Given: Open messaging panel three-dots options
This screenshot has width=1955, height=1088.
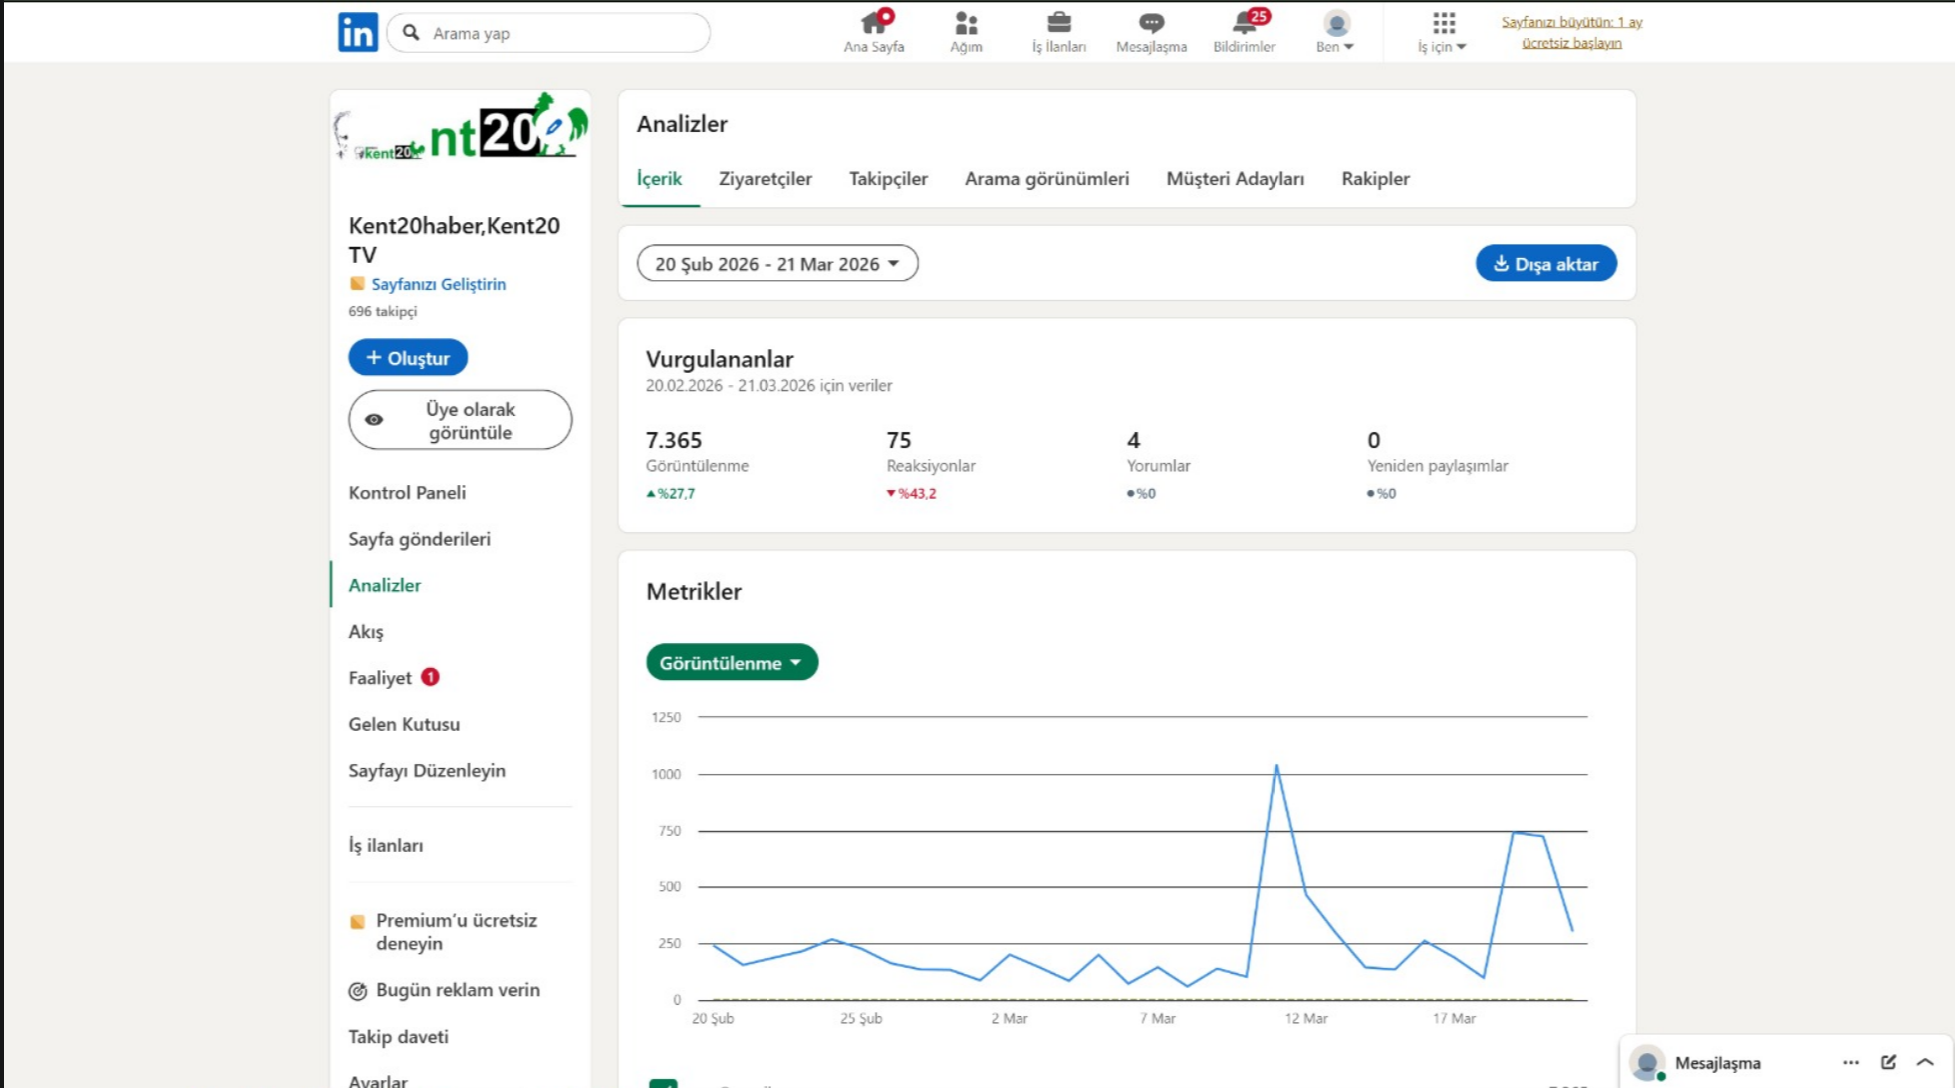Looking at the screenshot, I should tap(1850, 1062).
